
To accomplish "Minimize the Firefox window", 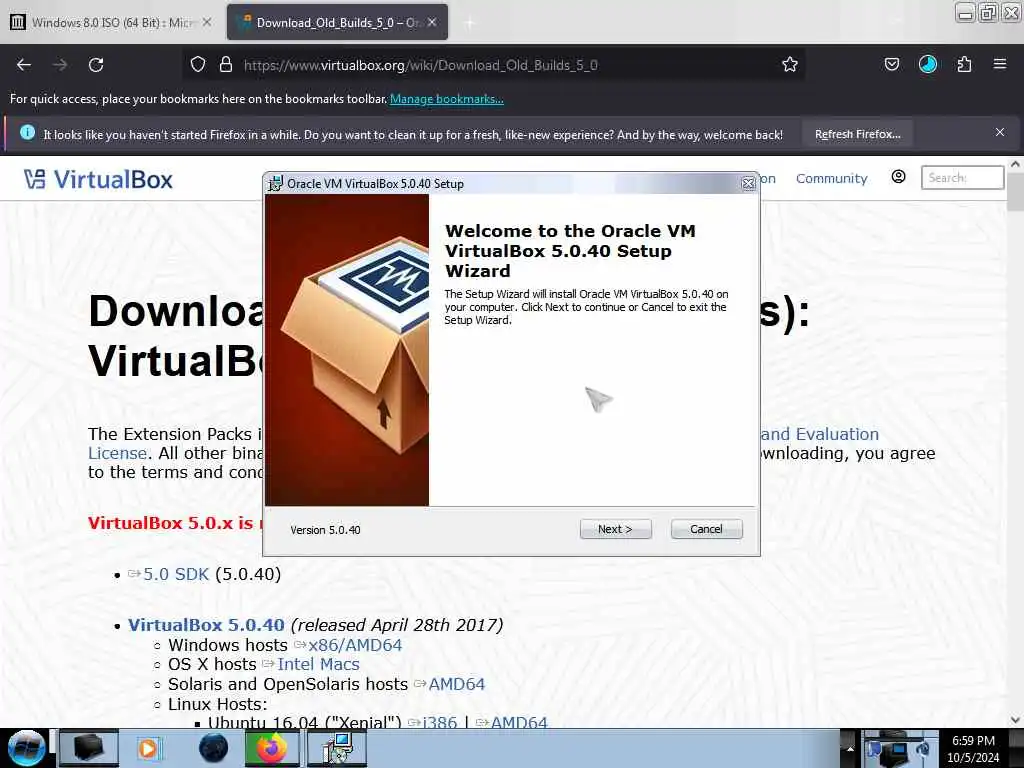I will pyautogui.click(x=965, y=12).
